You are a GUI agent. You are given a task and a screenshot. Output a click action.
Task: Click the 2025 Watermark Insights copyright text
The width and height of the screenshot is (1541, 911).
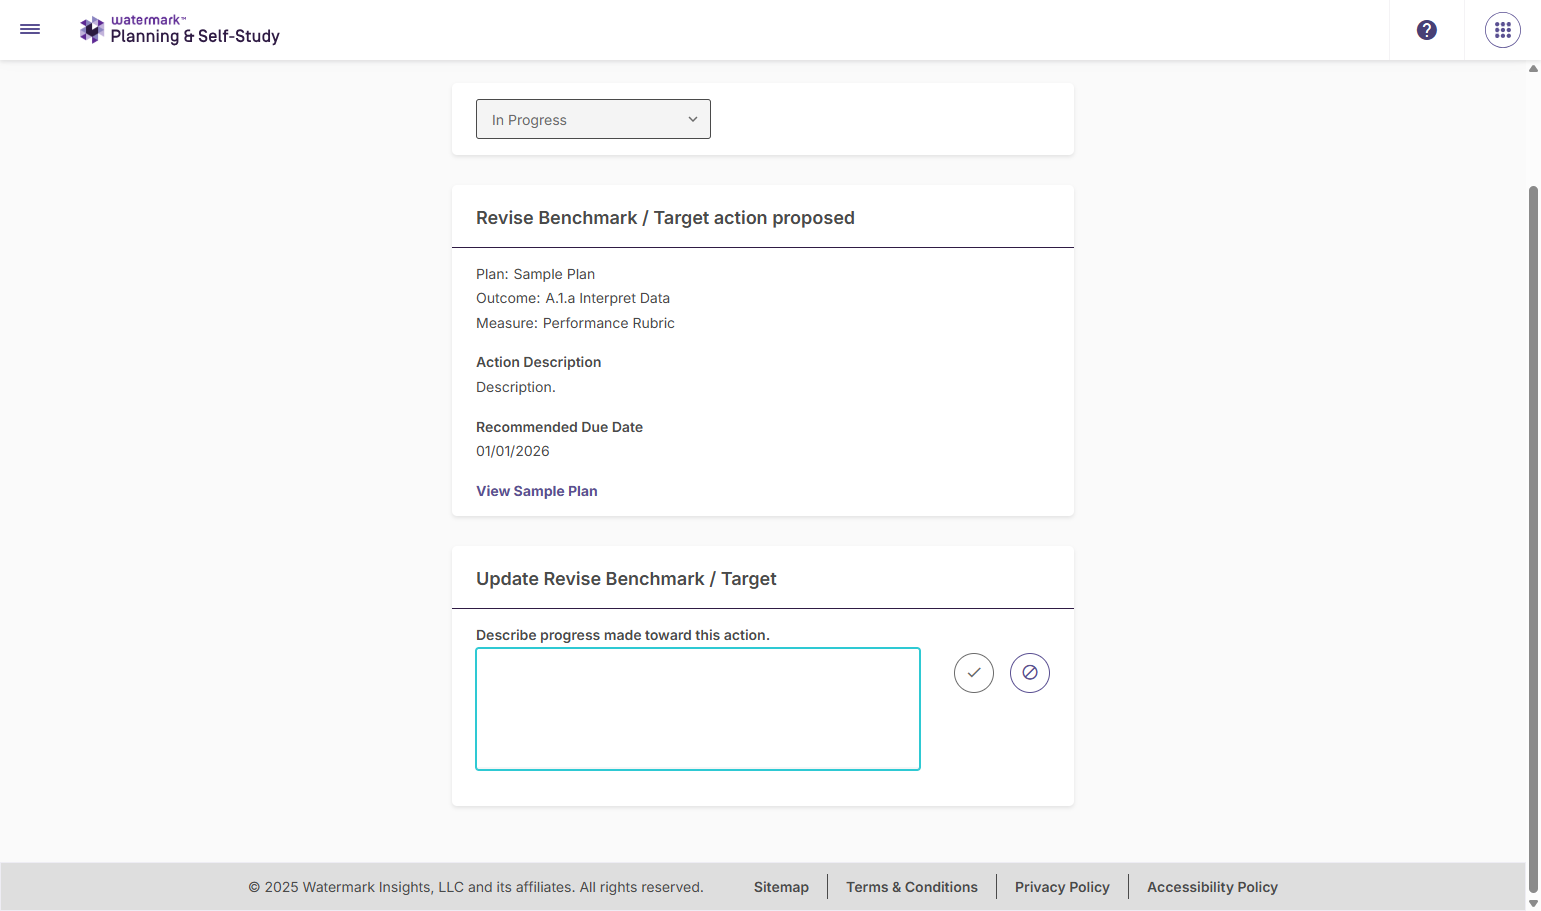476,887
